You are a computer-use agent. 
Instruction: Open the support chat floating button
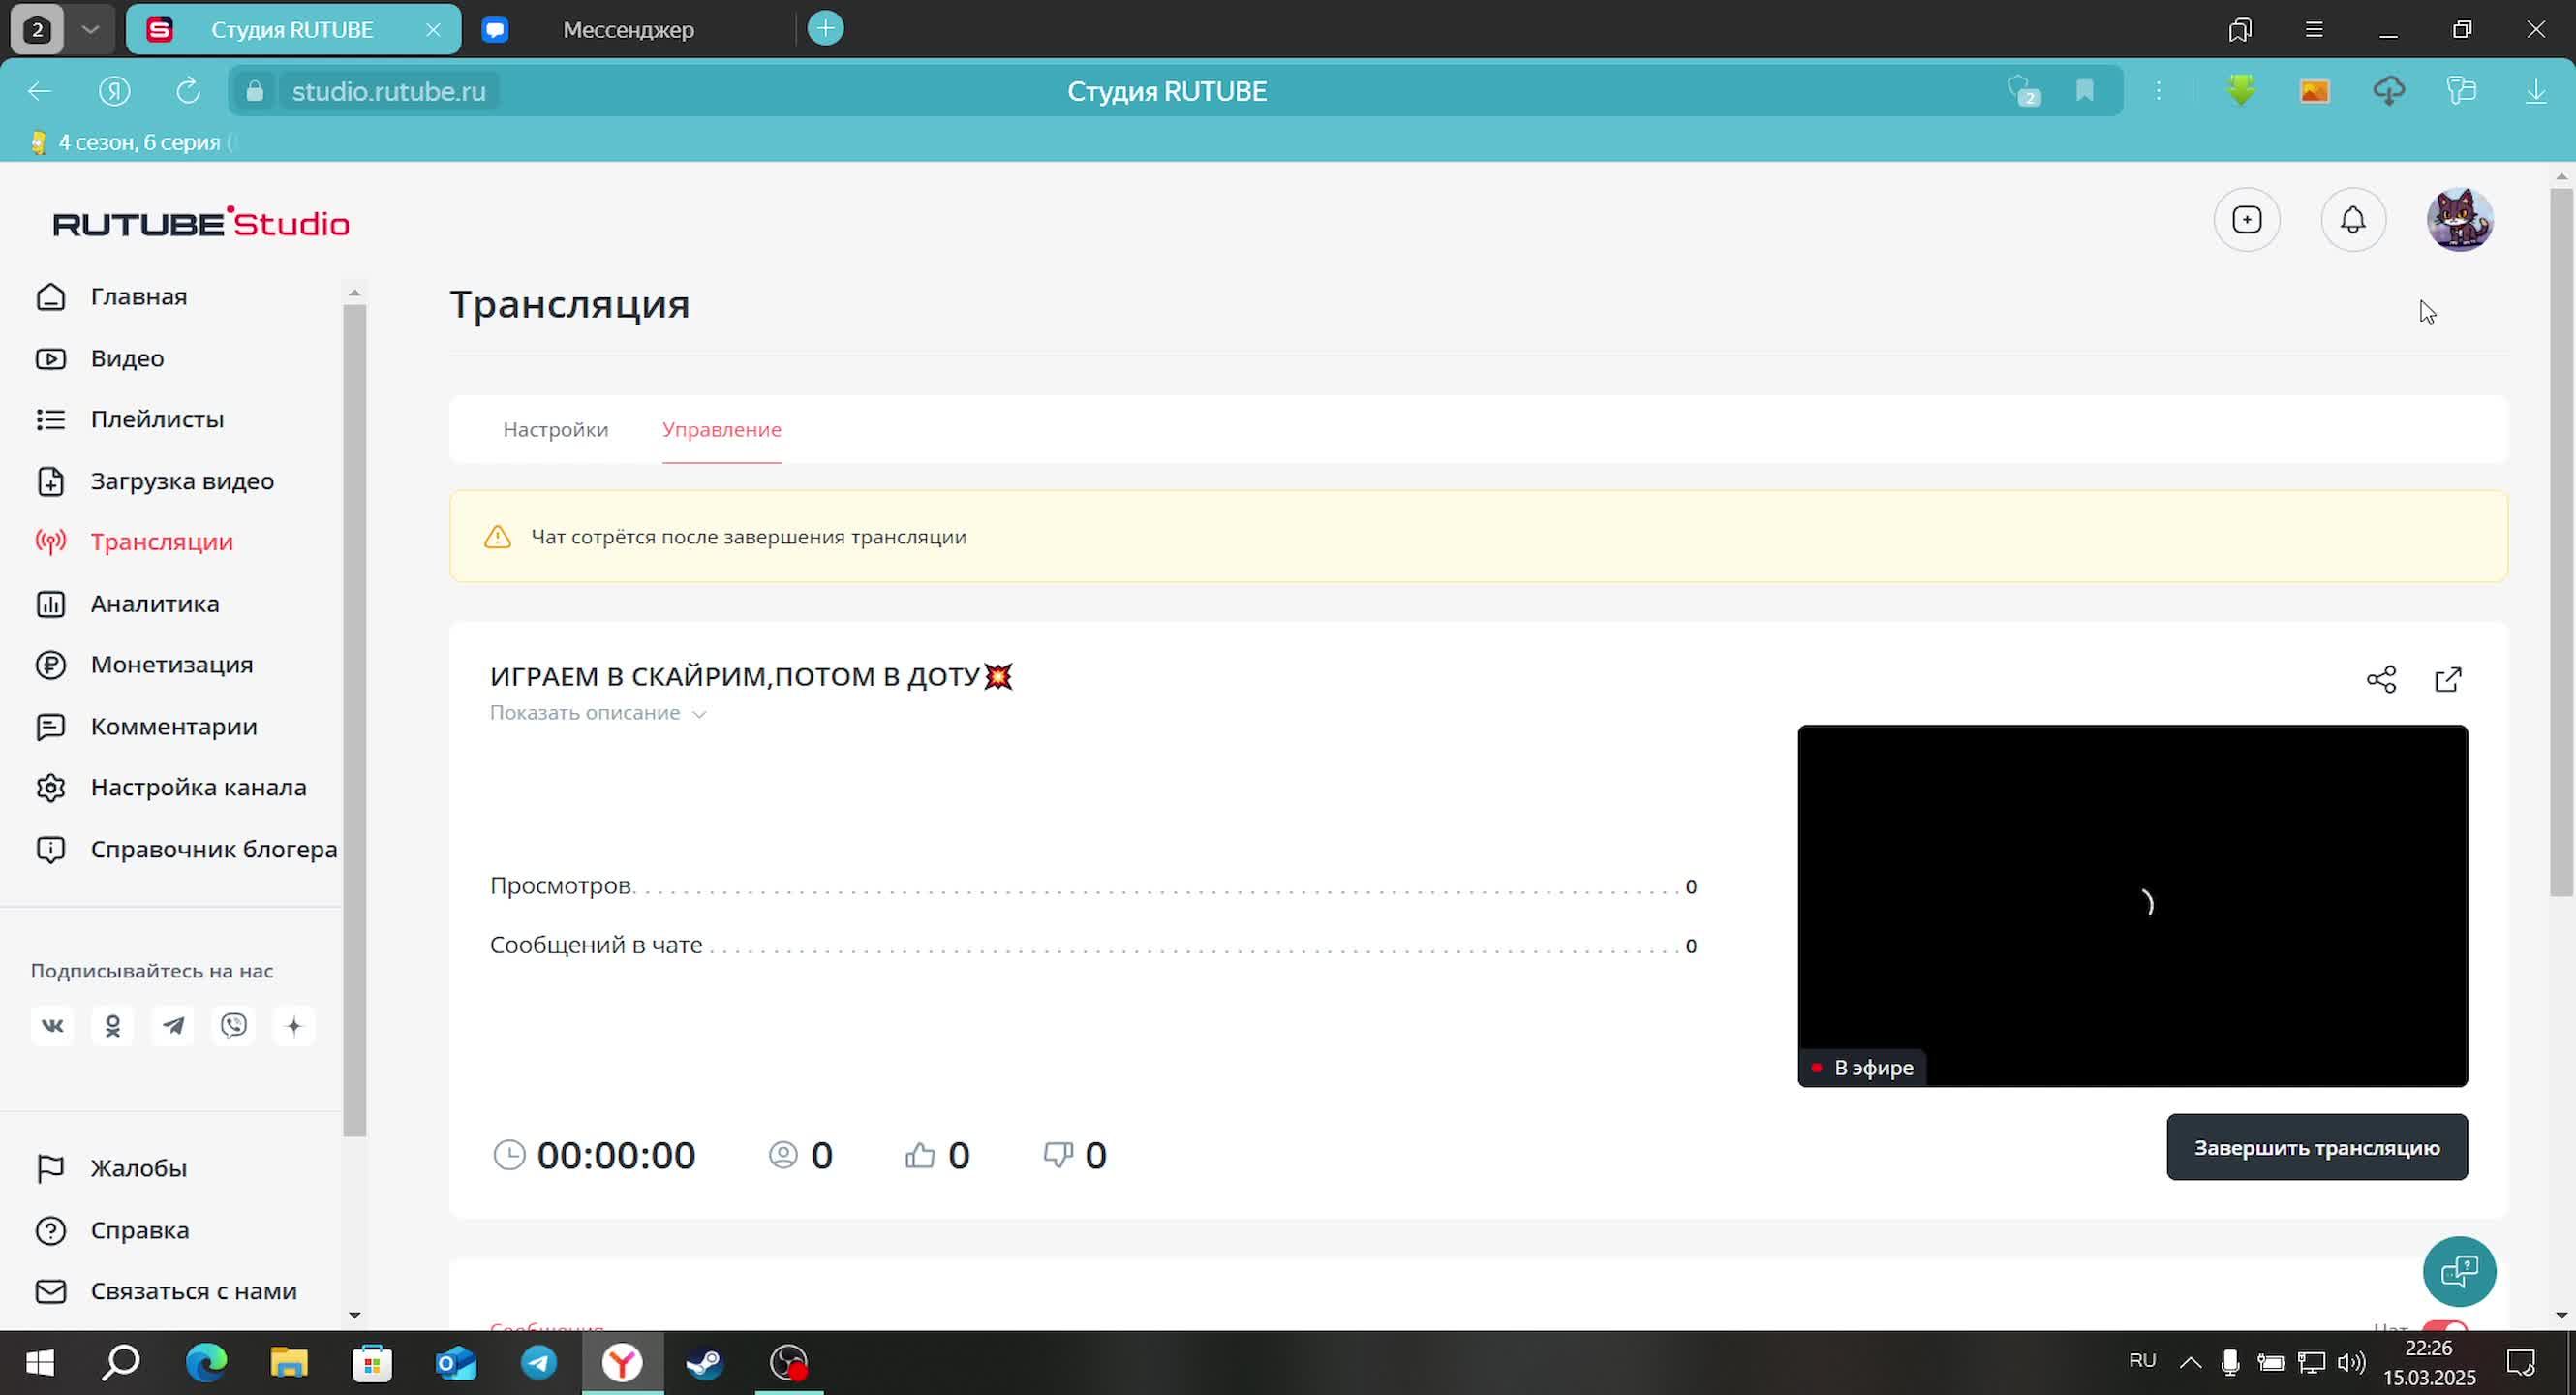[x=2459, y=1272]
